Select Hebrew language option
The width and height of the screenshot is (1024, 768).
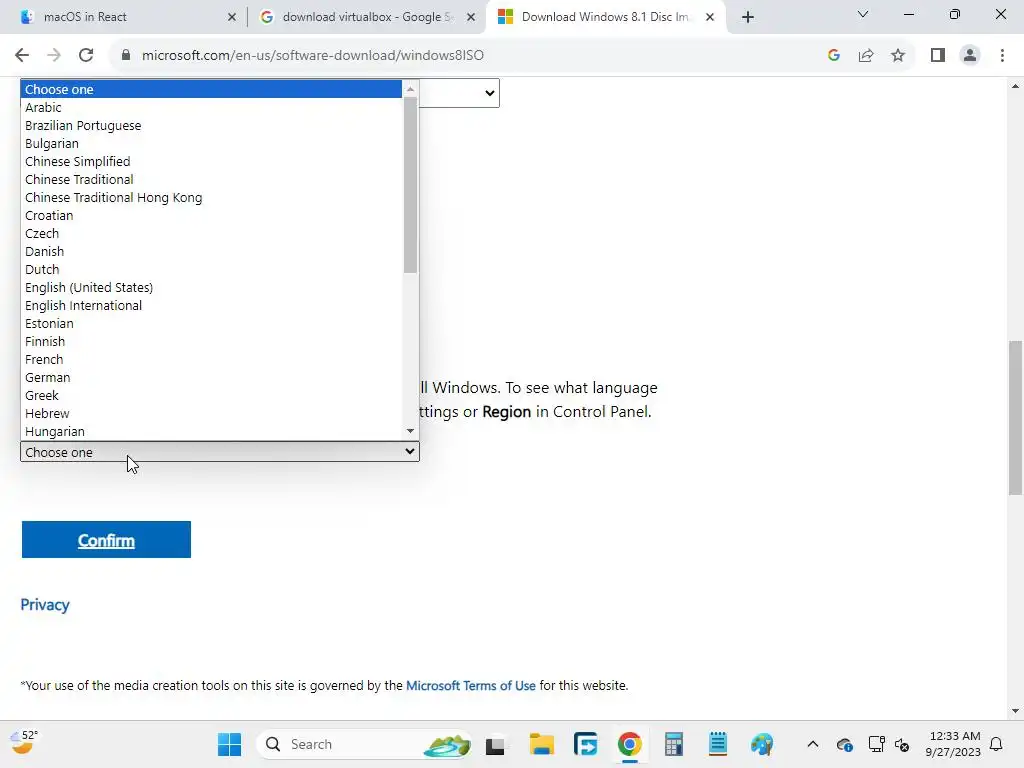click(211, 413)
